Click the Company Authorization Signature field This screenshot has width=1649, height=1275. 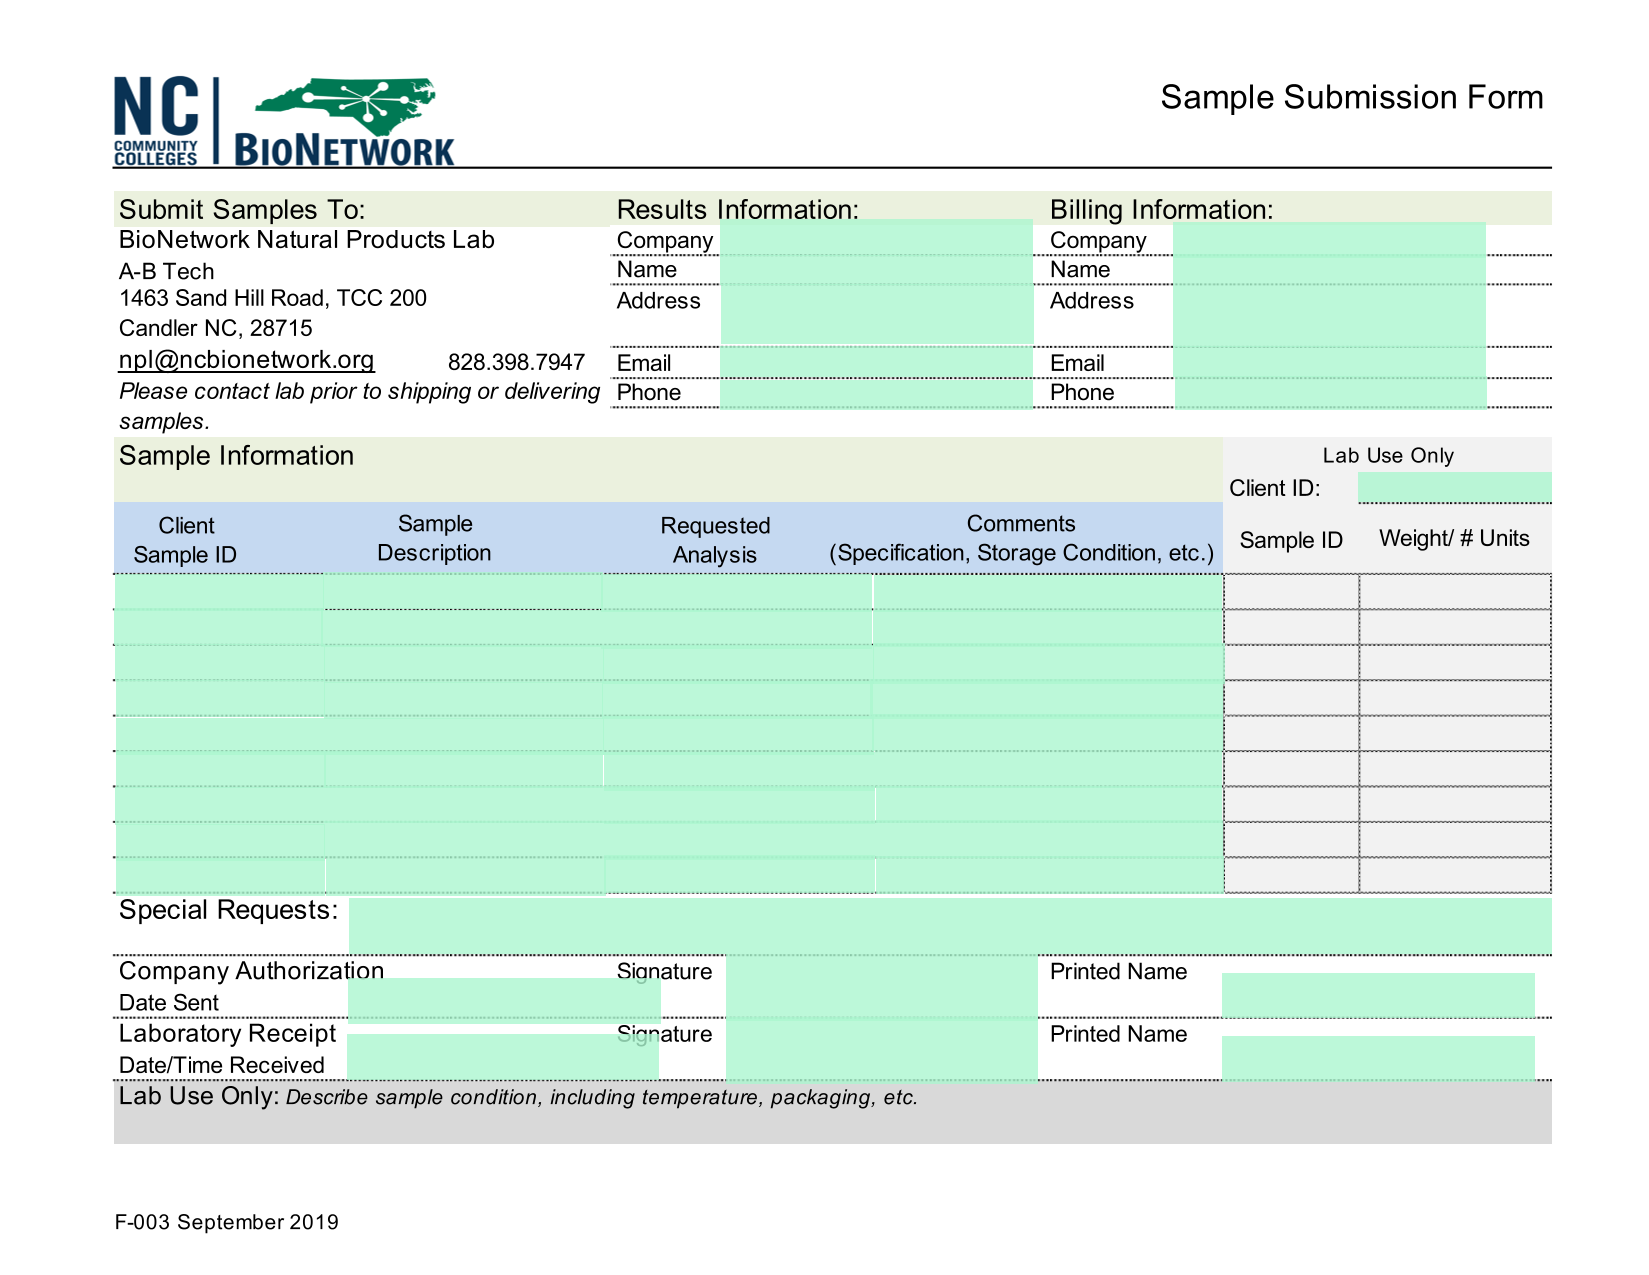(882, 987)
